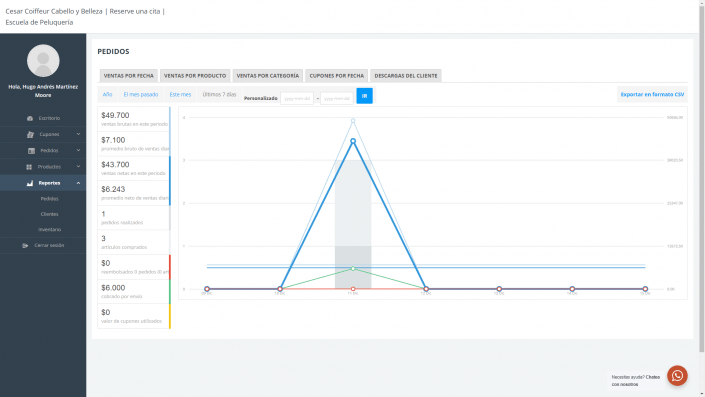The image size is (705, 397).
Task: Click the $0 valor de cupones legend
Action: click(x=134, y=316)
